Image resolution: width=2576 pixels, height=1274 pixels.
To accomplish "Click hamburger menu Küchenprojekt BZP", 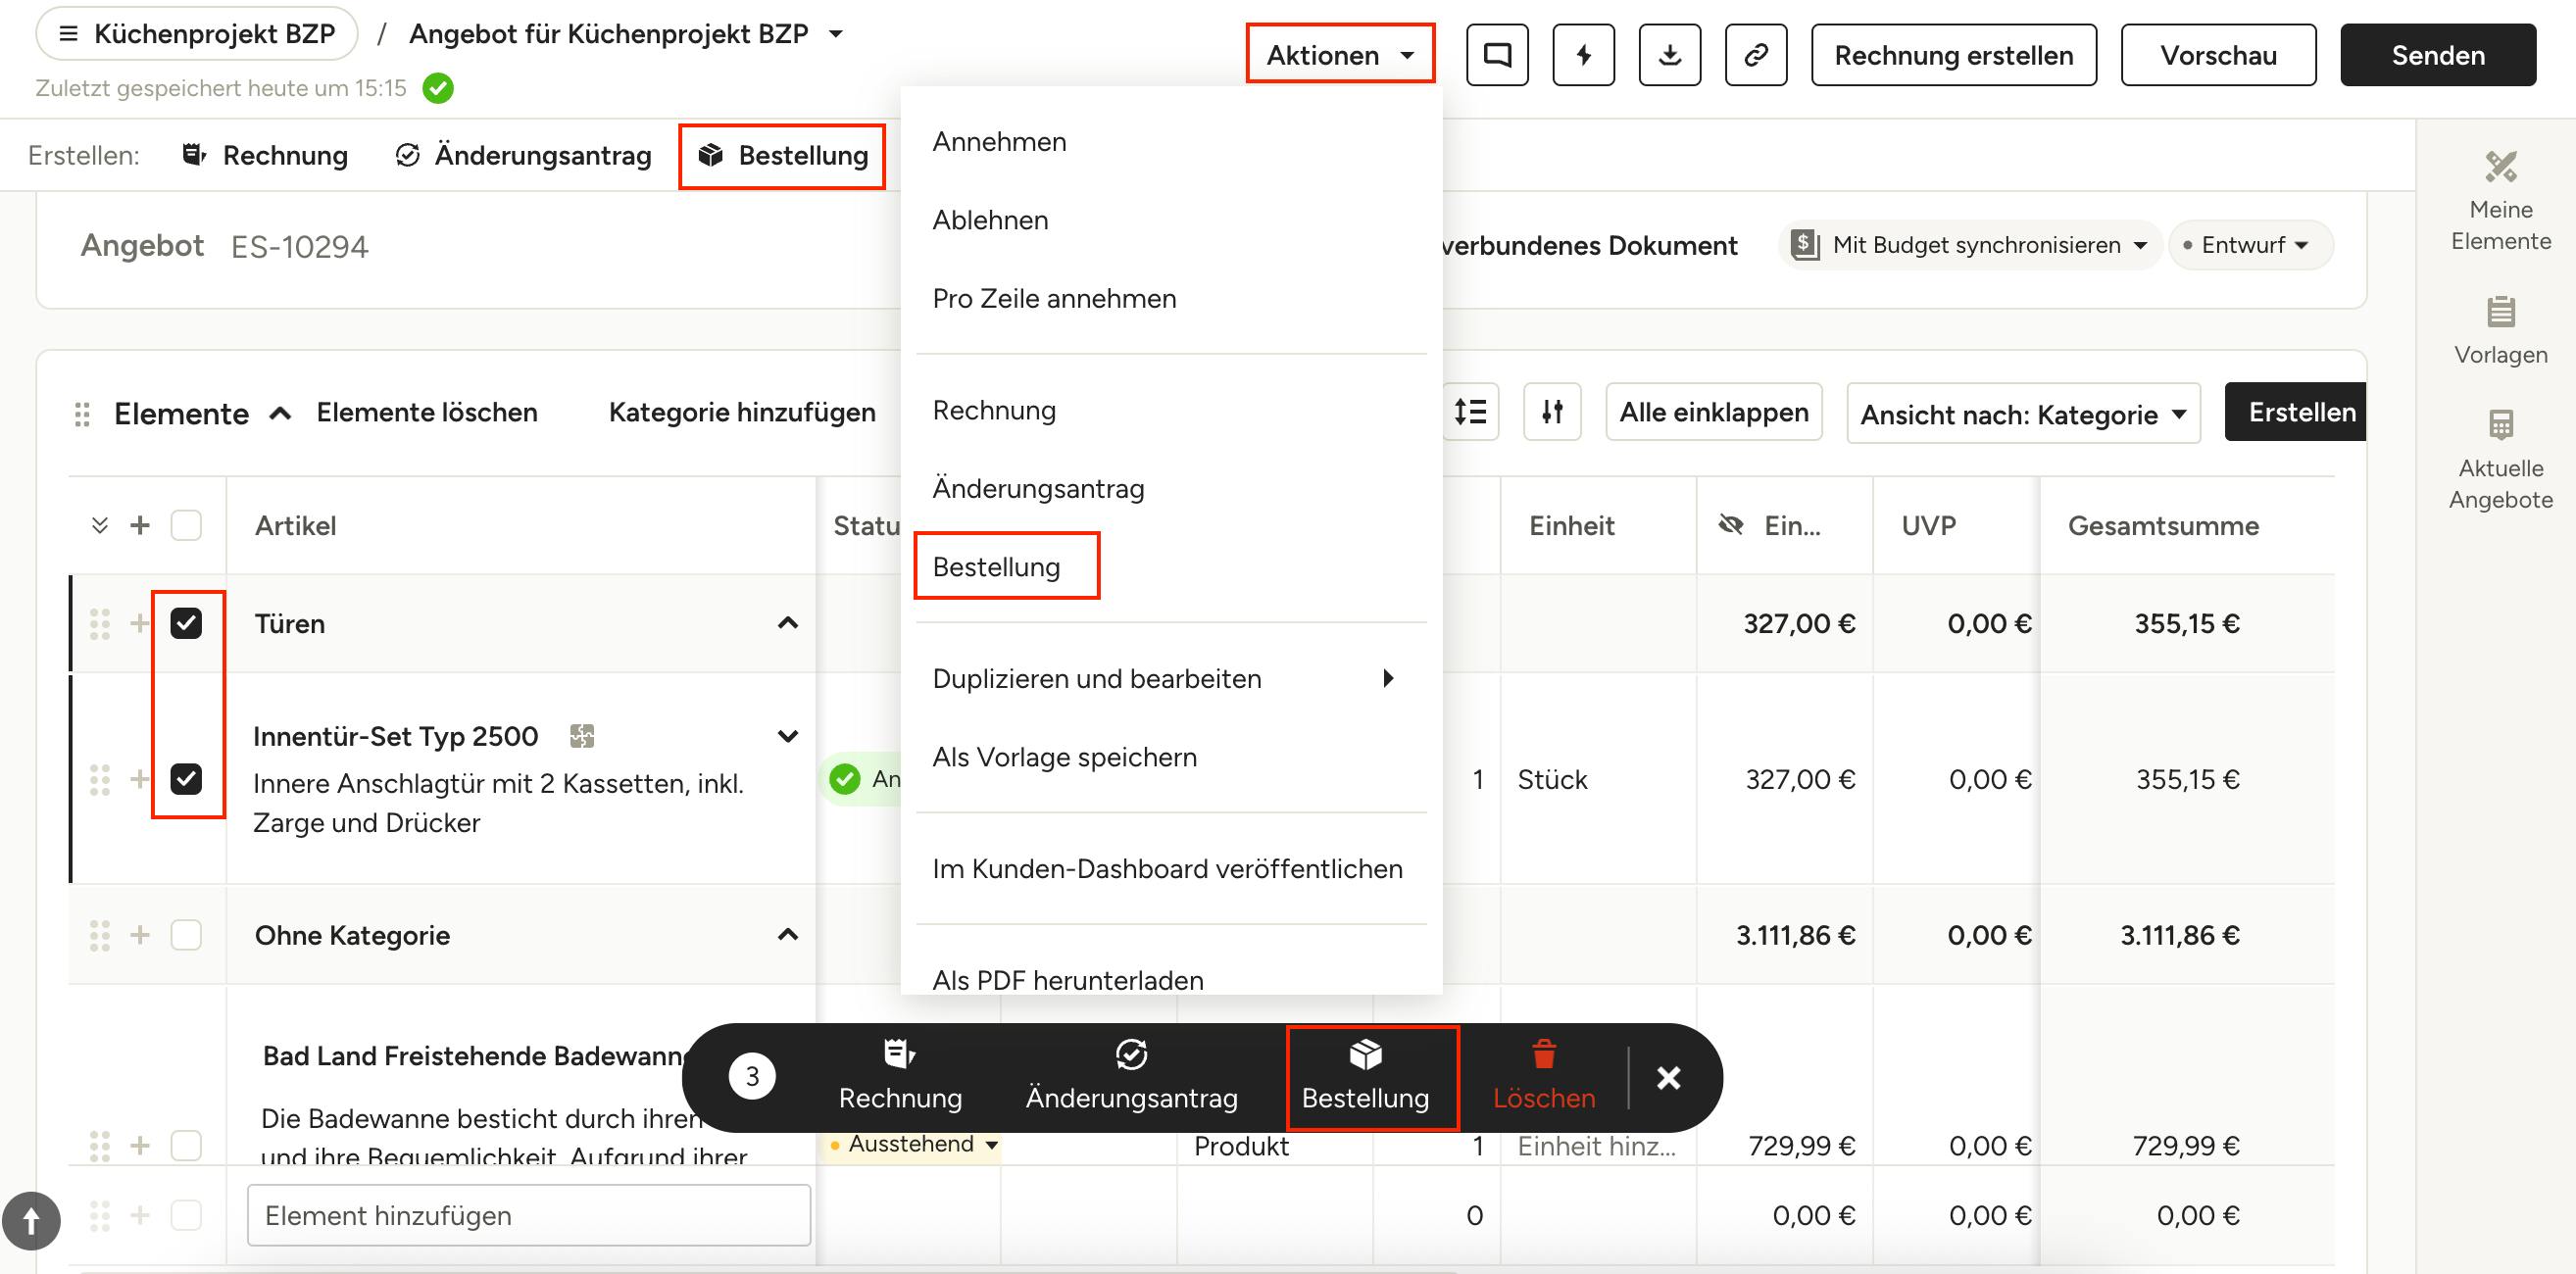I will (68, 33).
